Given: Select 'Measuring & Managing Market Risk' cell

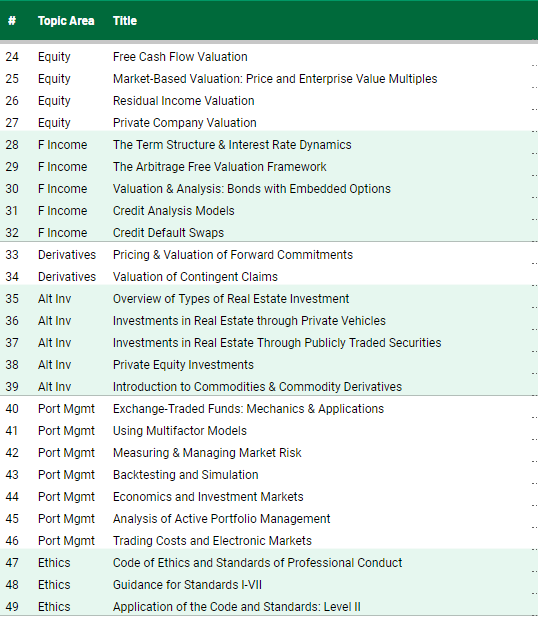Looking at the screenshot, I should (207, 453).
